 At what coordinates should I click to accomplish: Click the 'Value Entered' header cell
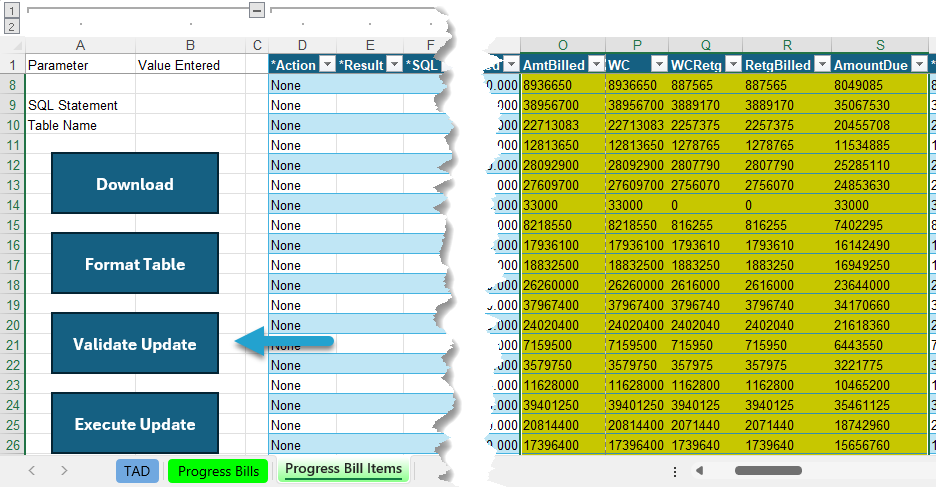point(190,65)
